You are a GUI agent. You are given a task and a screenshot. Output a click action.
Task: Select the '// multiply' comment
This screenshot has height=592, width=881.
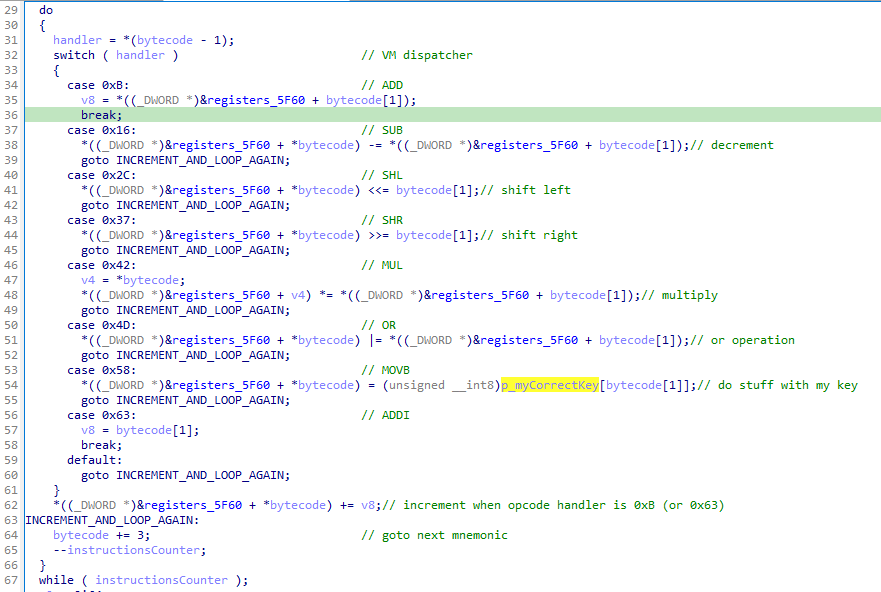click(x=680, y=295)
